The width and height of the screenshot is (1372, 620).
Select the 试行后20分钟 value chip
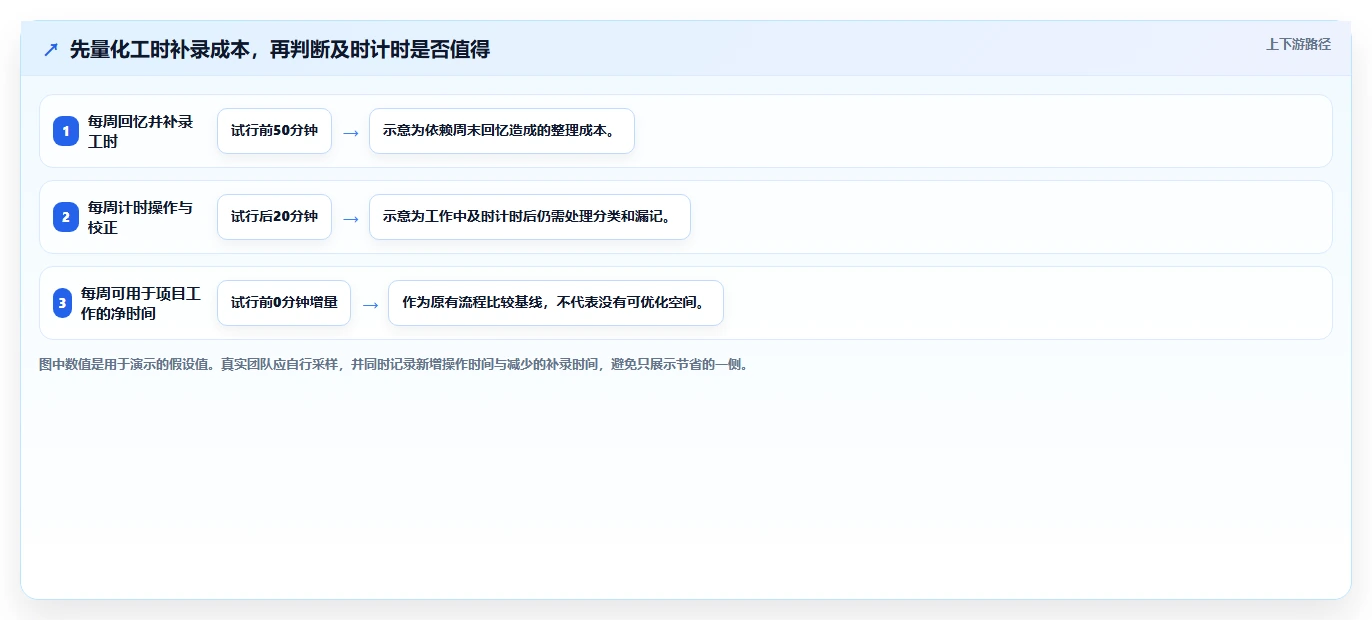tap(274, 217)
